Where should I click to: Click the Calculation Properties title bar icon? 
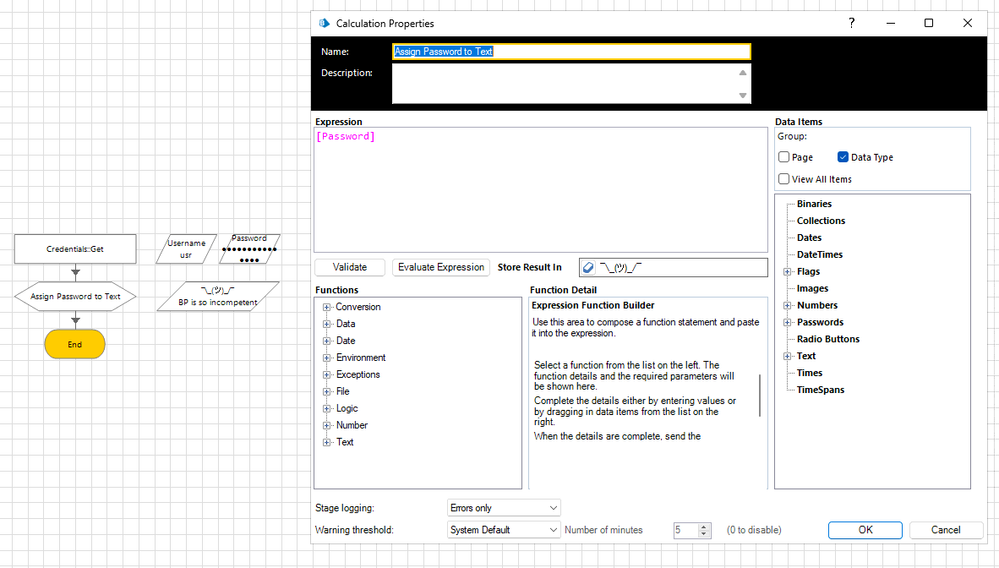[x=323, y=23]
